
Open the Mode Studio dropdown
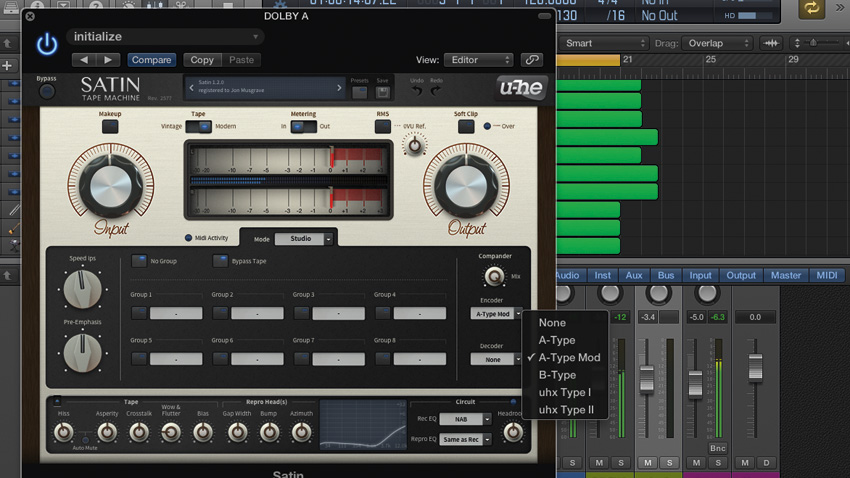point(304,238)
